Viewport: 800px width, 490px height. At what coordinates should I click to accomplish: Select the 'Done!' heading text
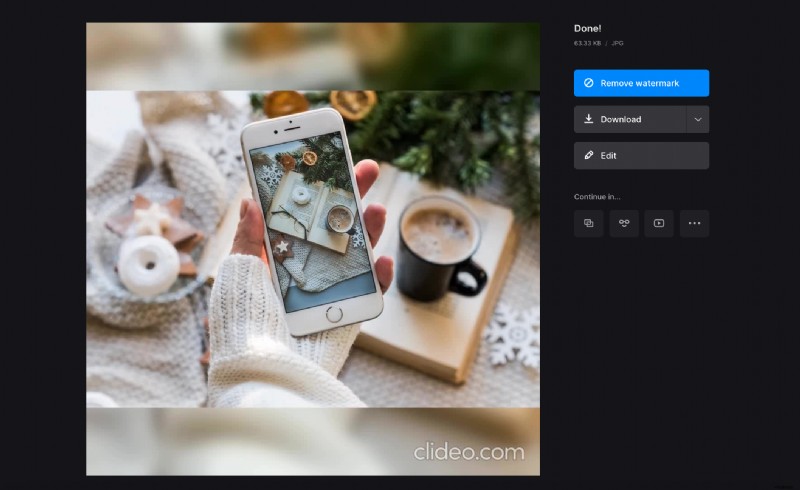(587, 29)
